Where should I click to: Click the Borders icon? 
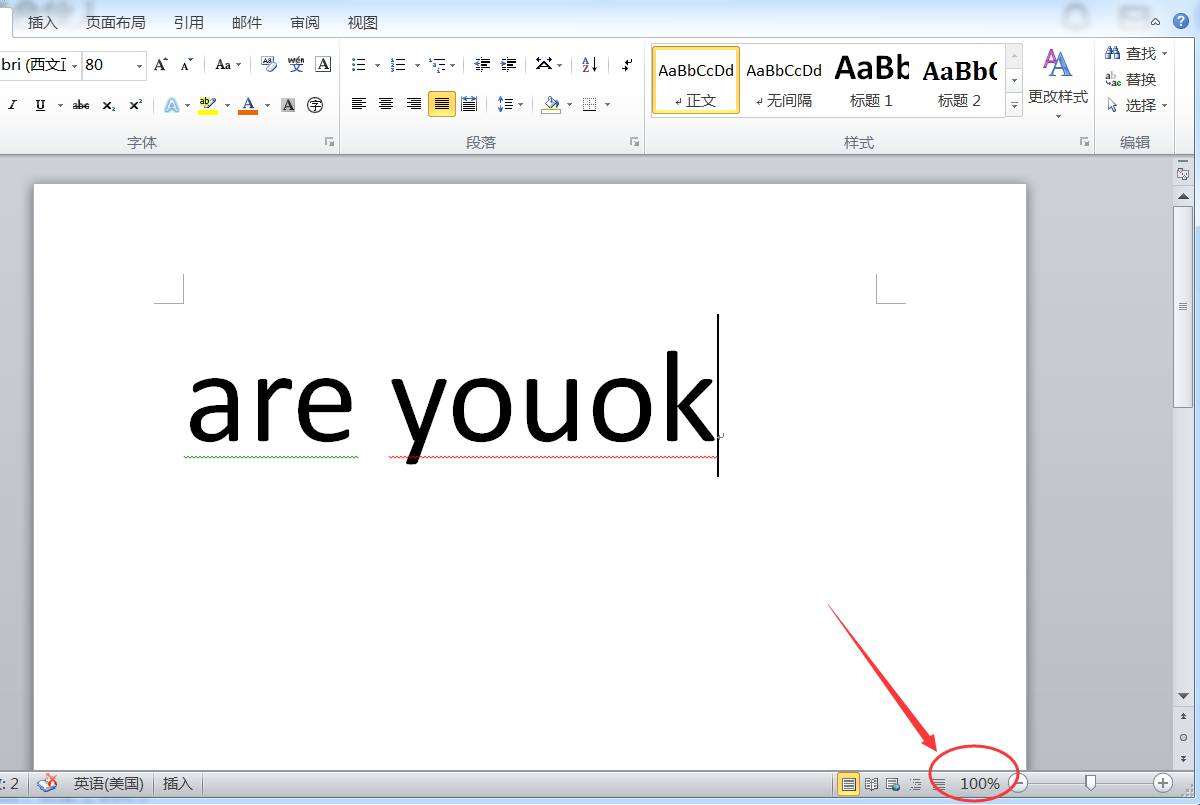589,104
